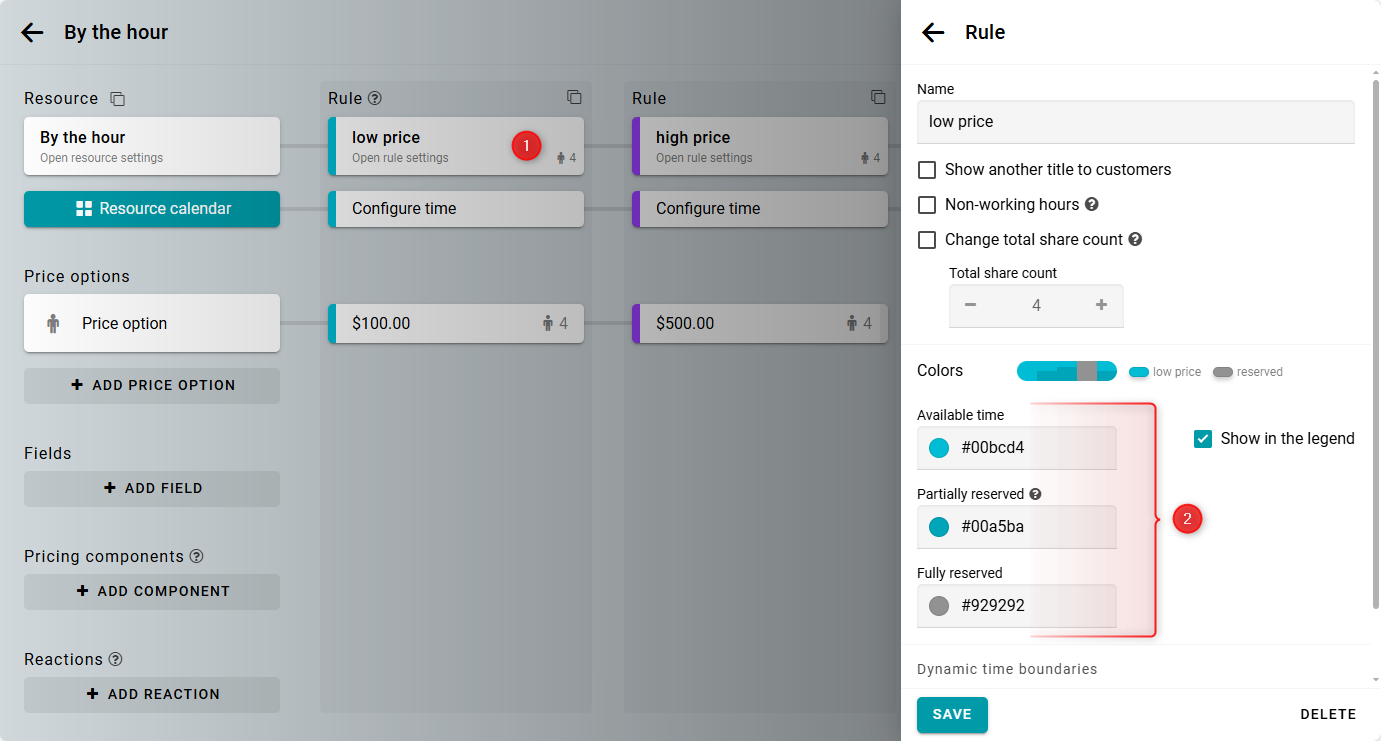Viewport: 1381px width, 741px height.
Task: Configure time for low price rule
Action: click(456, 209)
